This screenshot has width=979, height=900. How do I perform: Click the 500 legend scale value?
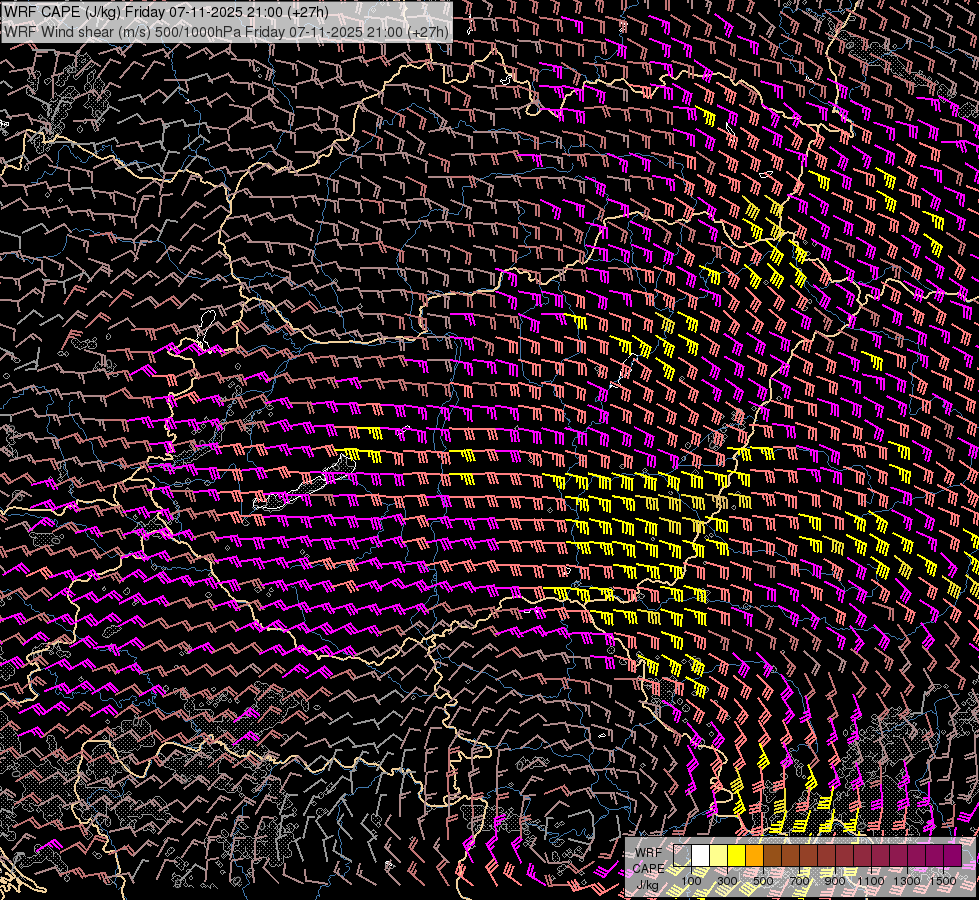[763, 881]
